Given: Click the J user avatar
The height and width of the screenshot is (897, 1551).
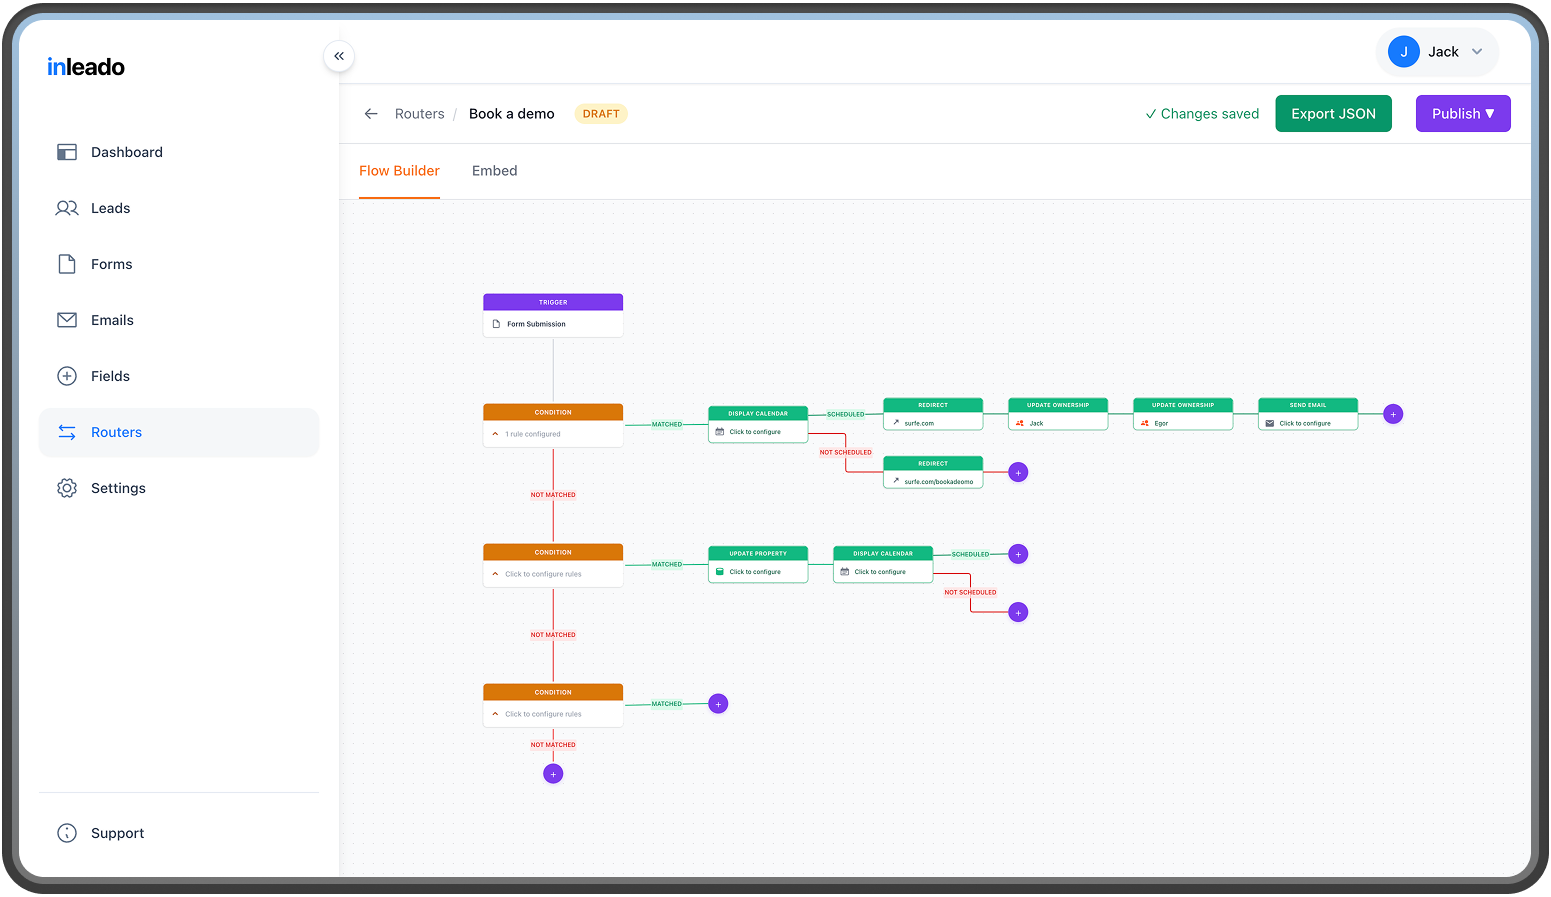Looking at the screenshot, I should [1404, 52].
